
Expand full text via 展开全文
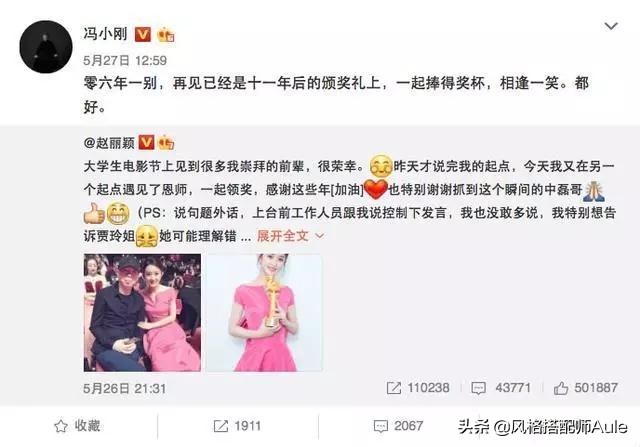[x=282, y=236]
